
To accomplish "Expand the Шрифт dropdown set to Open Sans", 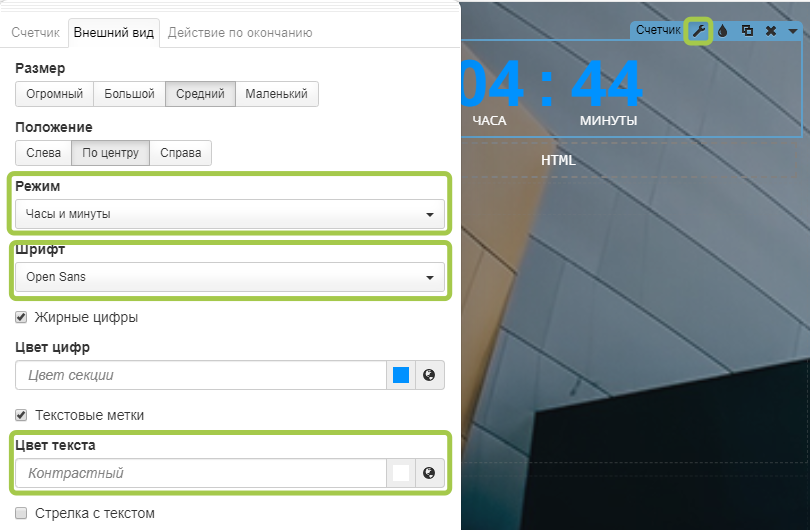I will [230, 277].
